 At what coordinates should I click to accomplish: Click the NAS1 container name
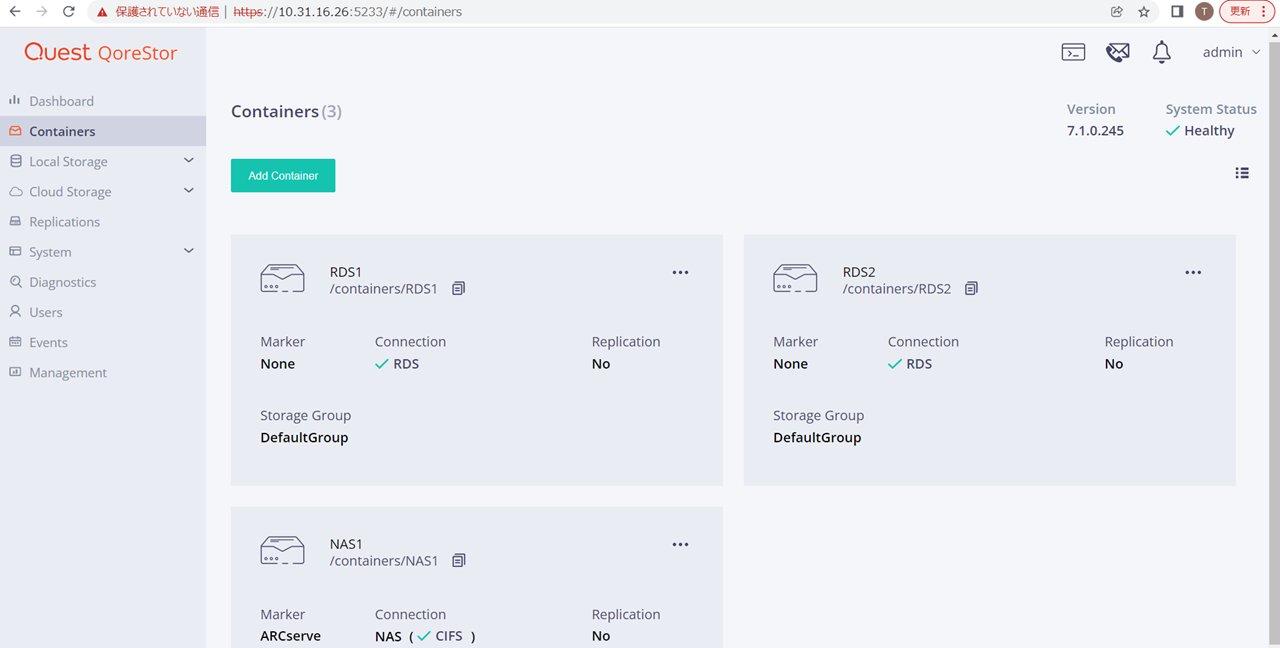346,545
